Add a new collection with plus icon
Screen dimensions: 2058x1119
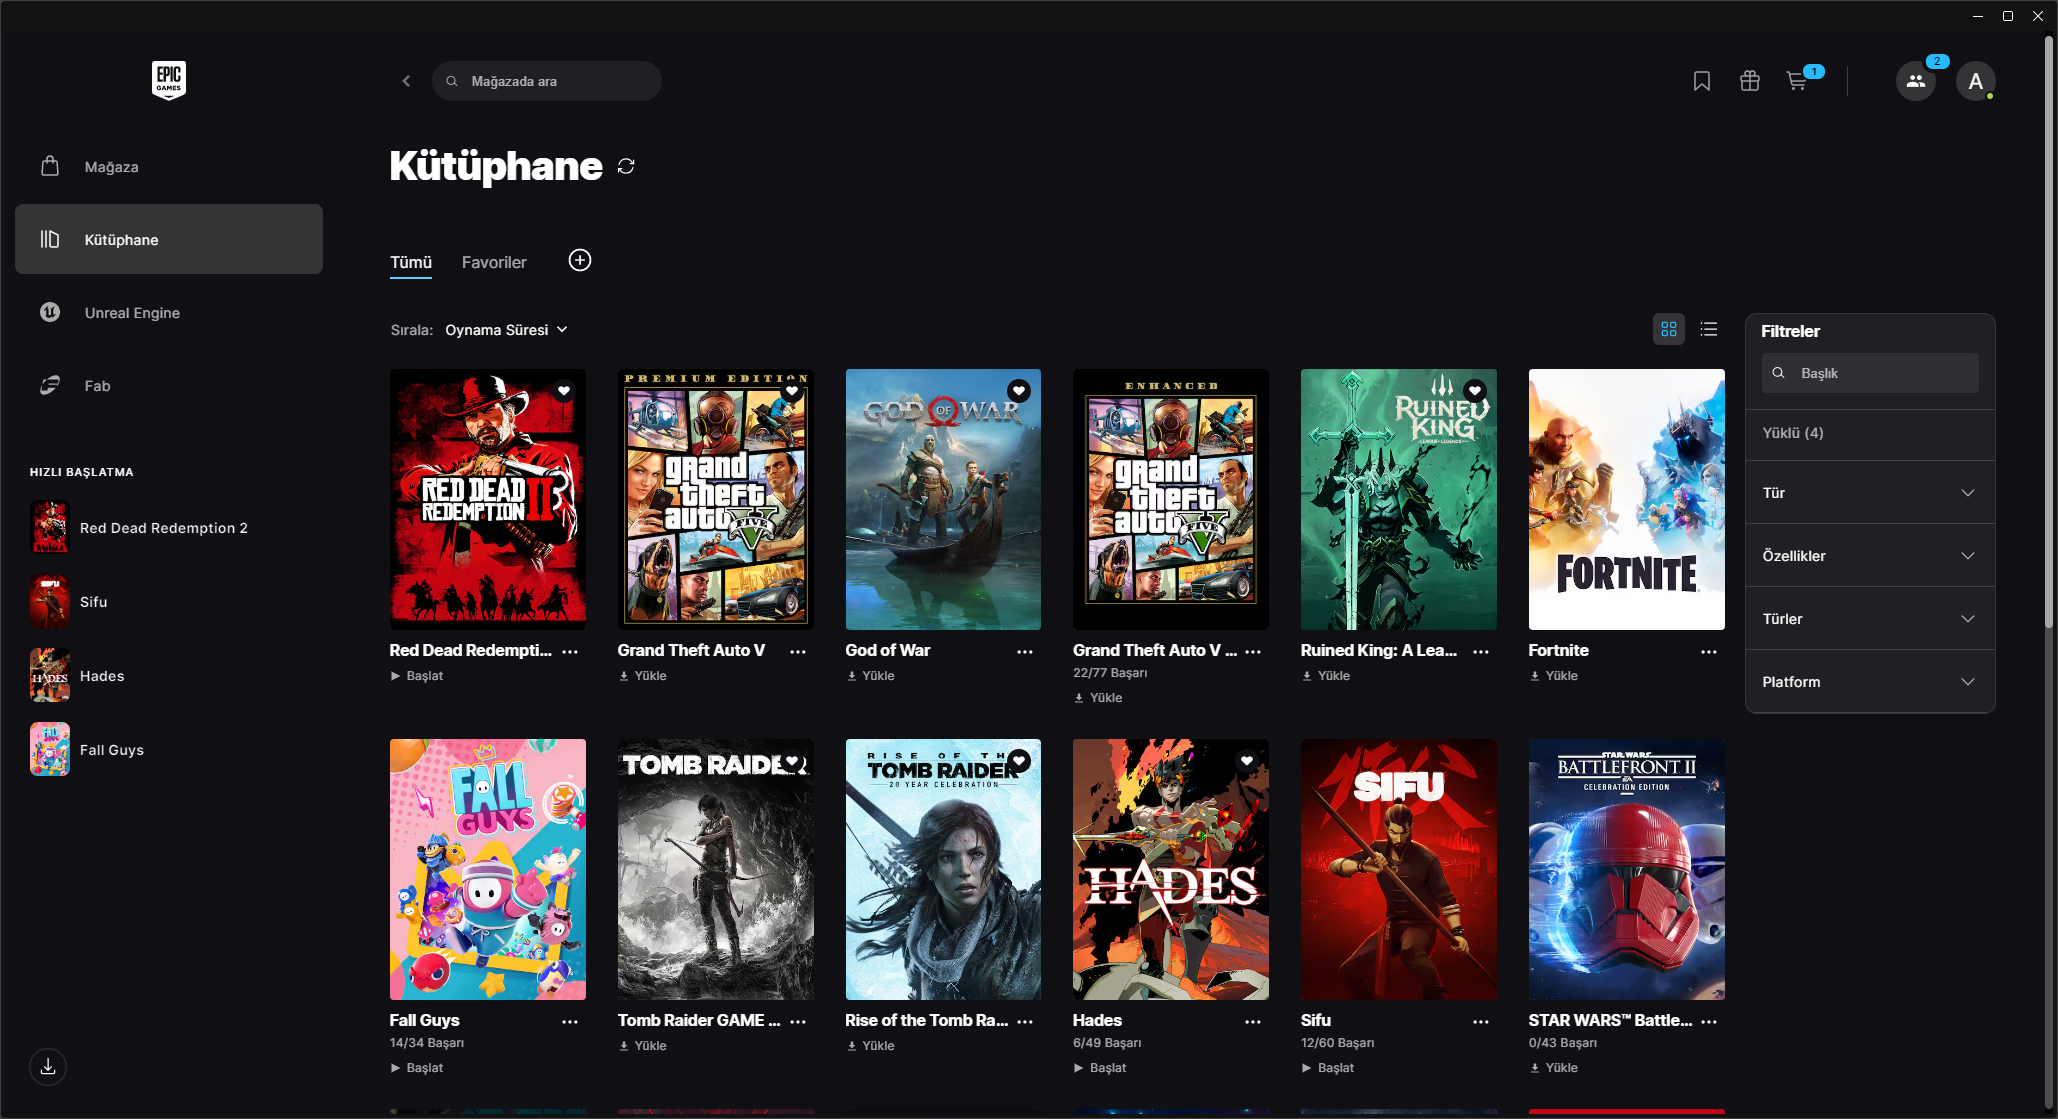pyautogui.click(x=580, y=261)
